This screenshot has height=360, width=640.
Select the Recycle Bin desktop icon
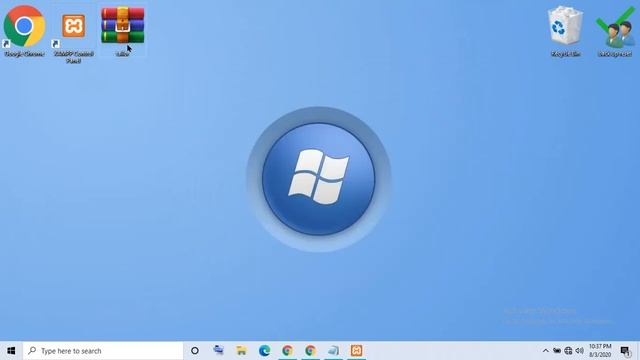[x=565, y=31]
